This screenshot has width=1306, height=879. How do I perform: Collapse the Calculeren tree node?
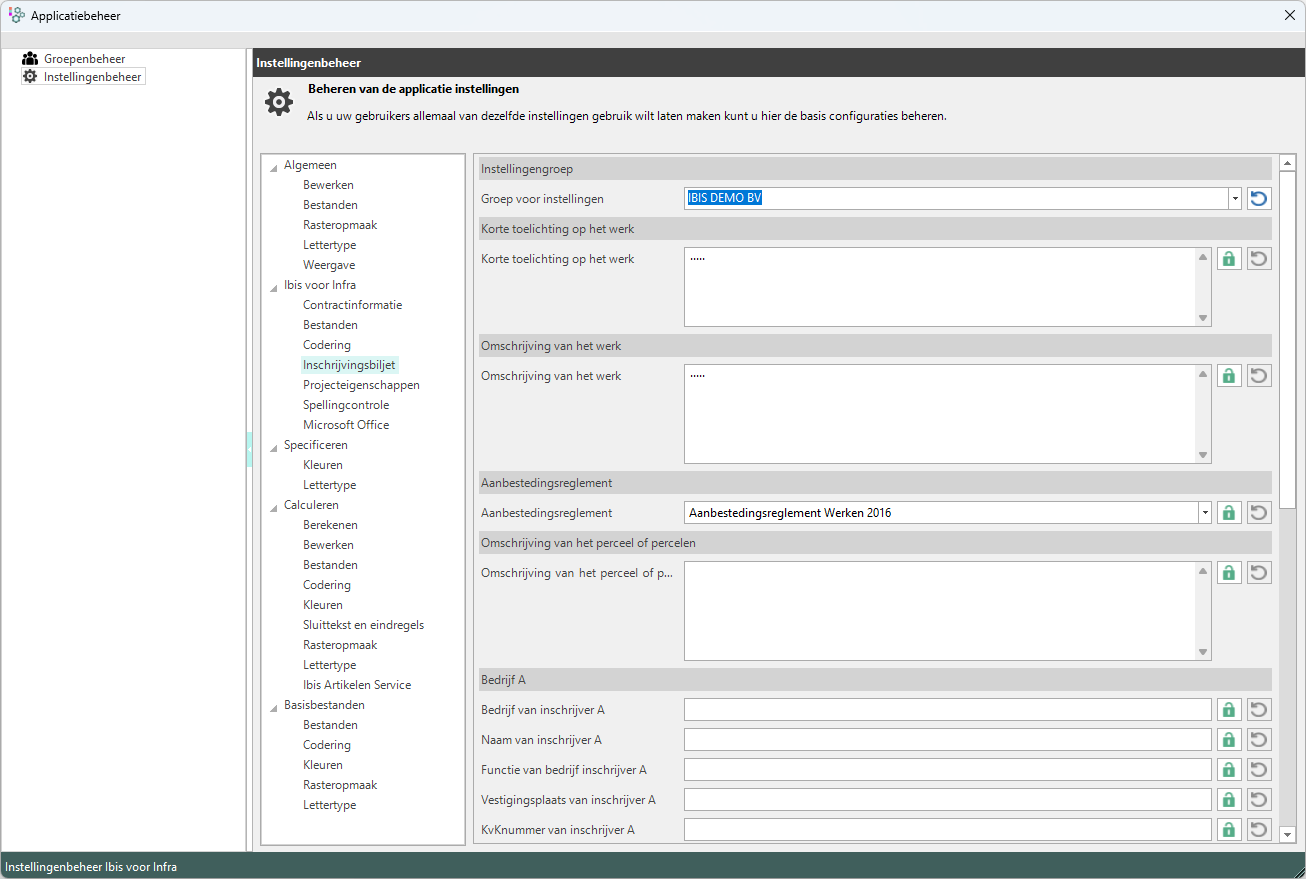click(274, 506)
